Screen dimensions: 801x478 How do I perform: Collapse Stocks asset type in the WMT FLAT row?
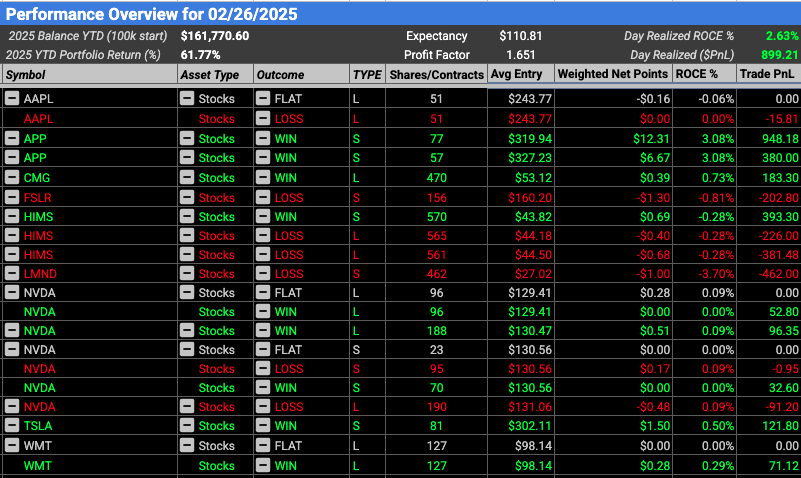point(187,445)
